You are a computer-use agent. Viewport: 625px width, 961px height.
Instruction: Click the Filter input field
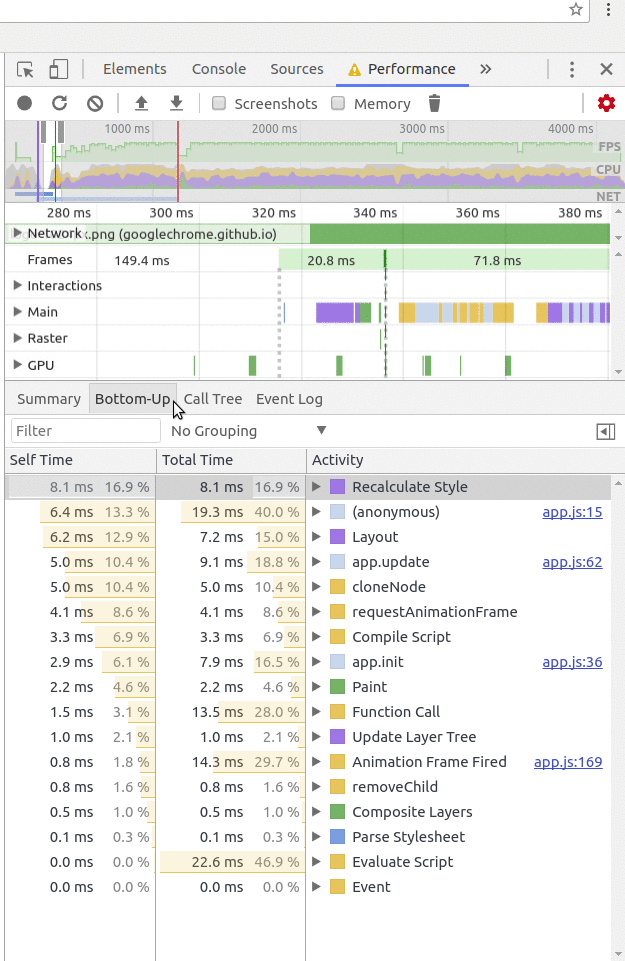(85, 431)
